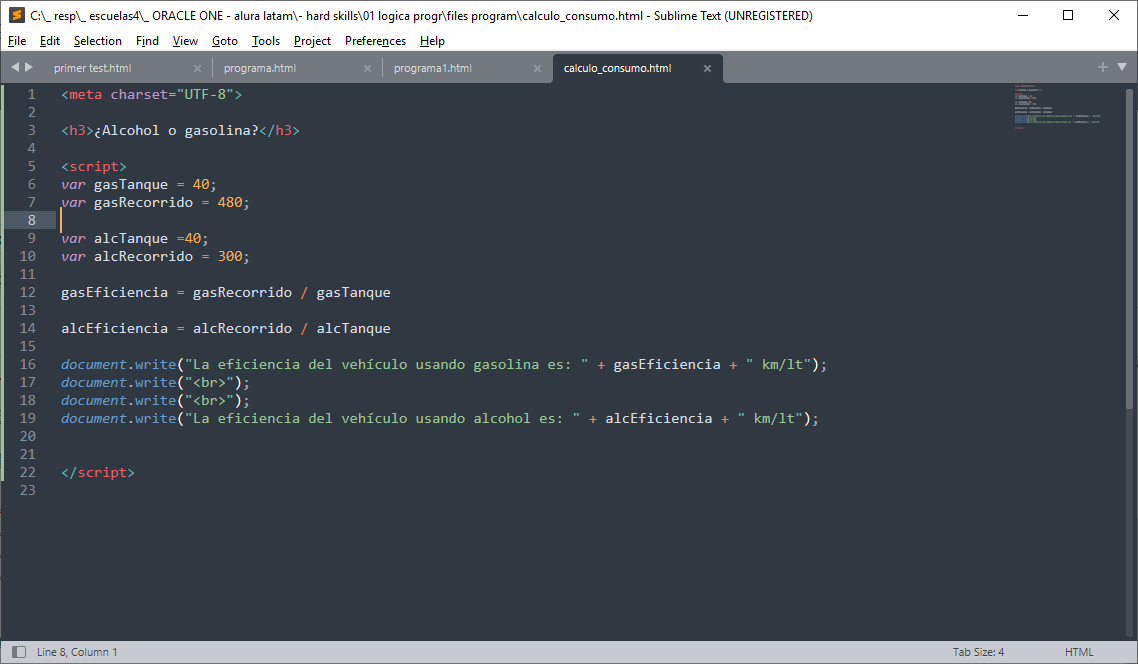Click line number 1 in gutter
The width and height of the screenshot is (1138, 664).
click(x=31, y=94)
